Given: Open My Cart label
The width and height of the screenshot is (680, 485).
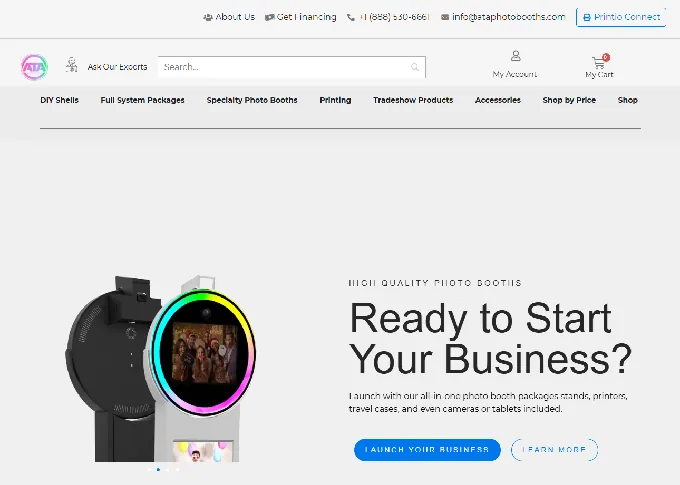Looking at the screenshot, I should point(599,75).
